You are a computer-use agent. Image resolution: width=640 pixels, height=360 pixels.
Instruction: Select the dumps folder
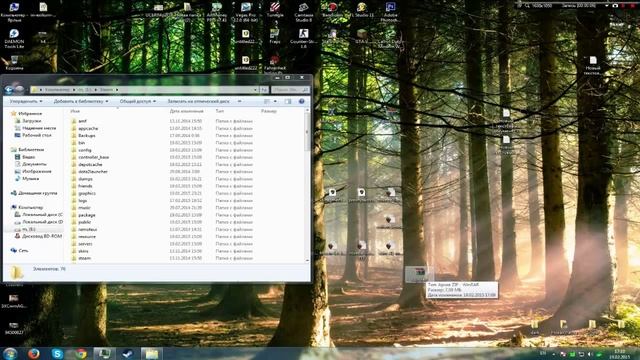point(85,179)
